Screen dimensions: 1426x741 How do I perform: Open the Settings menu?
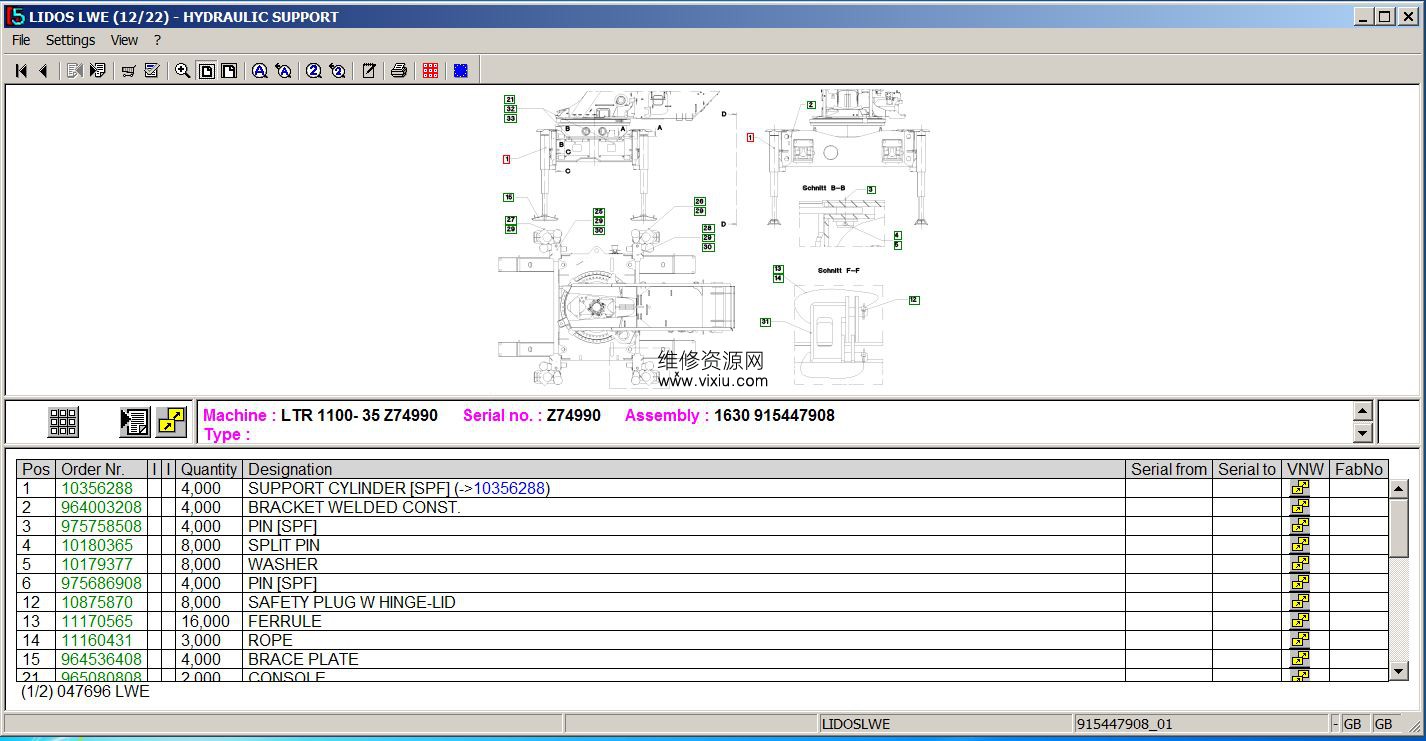70,40
